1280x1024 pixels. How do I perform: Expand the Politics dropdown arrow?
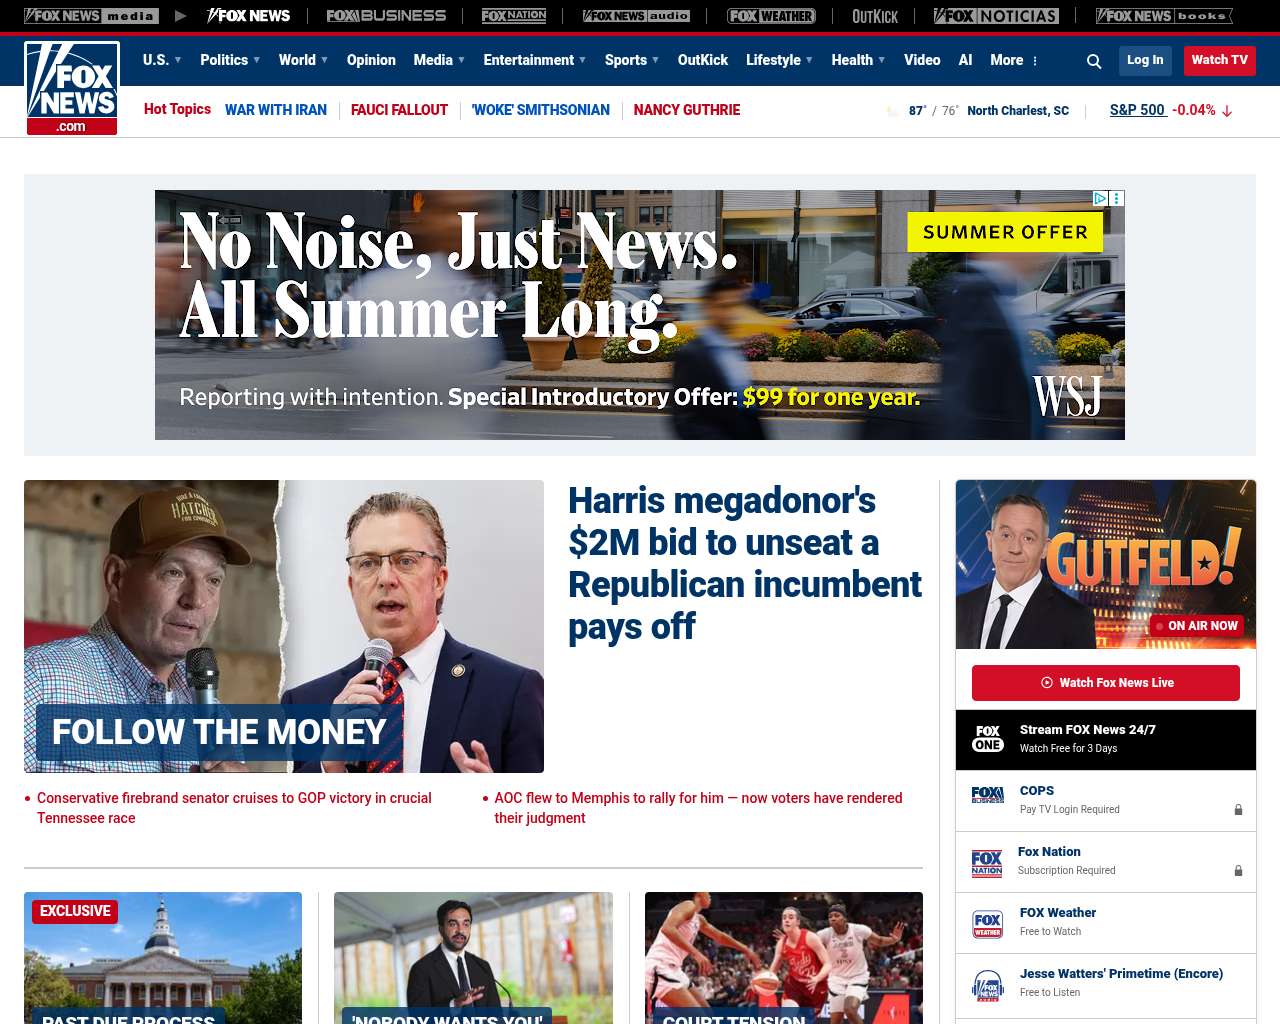click(x=257, y=60)
